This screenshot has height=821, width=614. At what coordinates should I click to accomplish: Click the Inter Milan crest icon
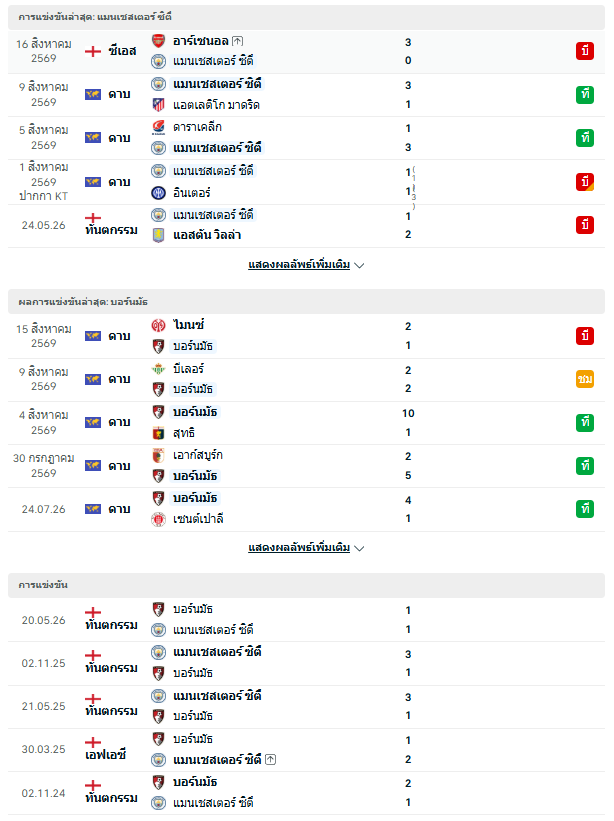(x=158, y=193)
